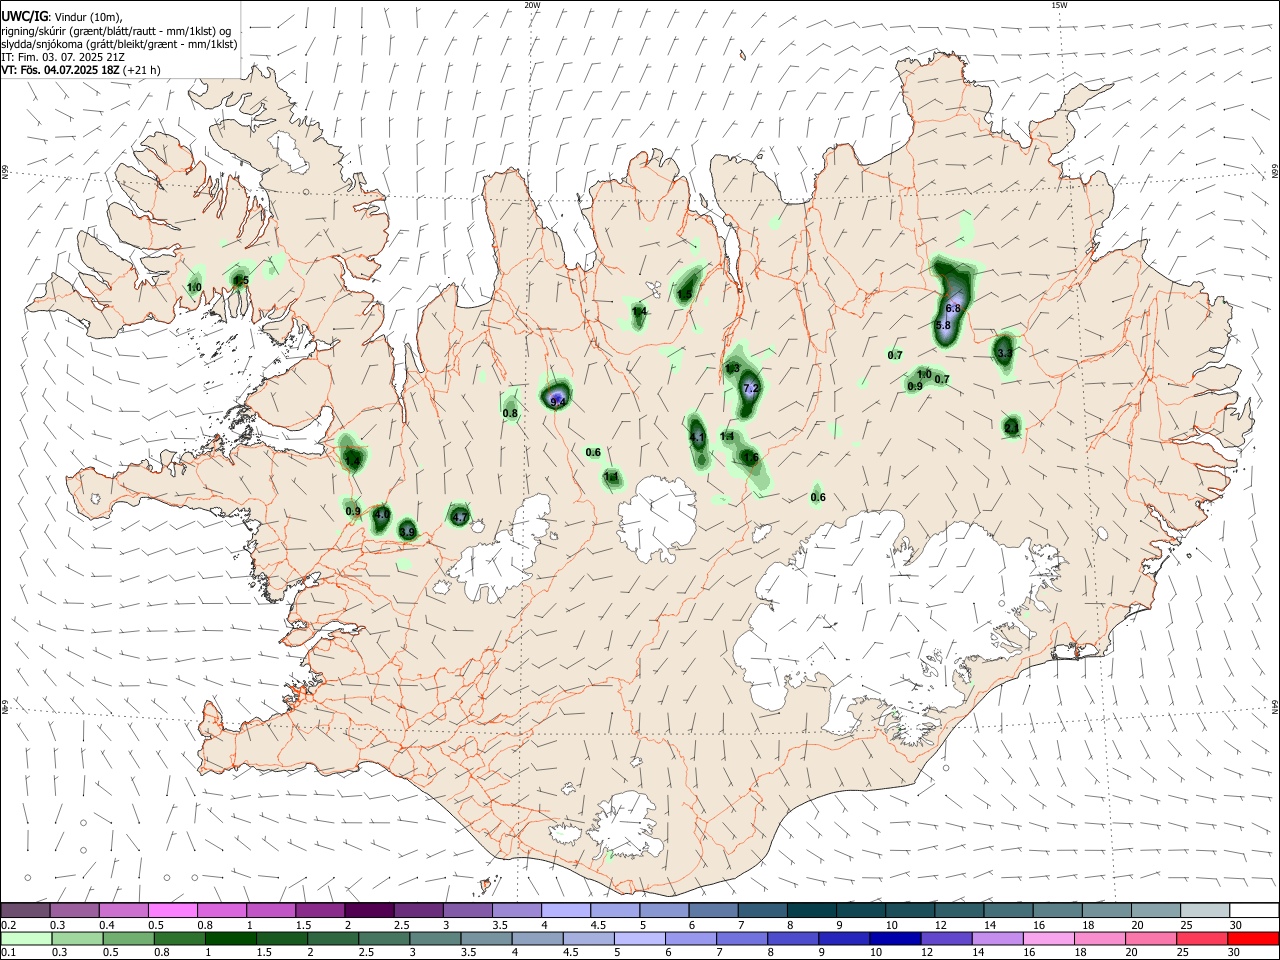Click the UWC/IG title text
The height and width of the screenshot is (960, 1280).
click(24, 16)
